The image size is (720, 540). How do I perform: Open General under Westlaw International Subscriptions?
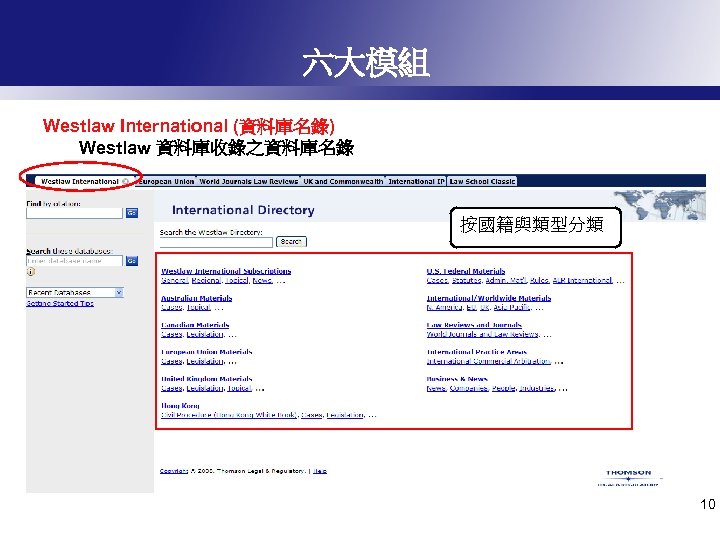tap(174, 280)
